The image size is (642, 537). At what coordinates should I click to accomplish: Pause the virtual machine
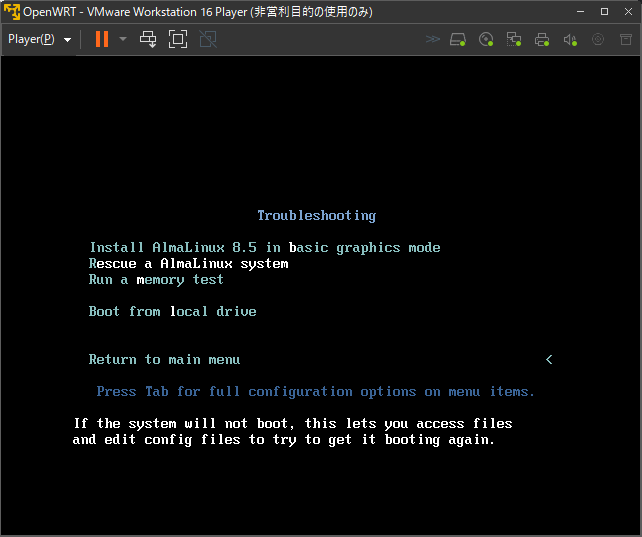[x=102, y=39]
